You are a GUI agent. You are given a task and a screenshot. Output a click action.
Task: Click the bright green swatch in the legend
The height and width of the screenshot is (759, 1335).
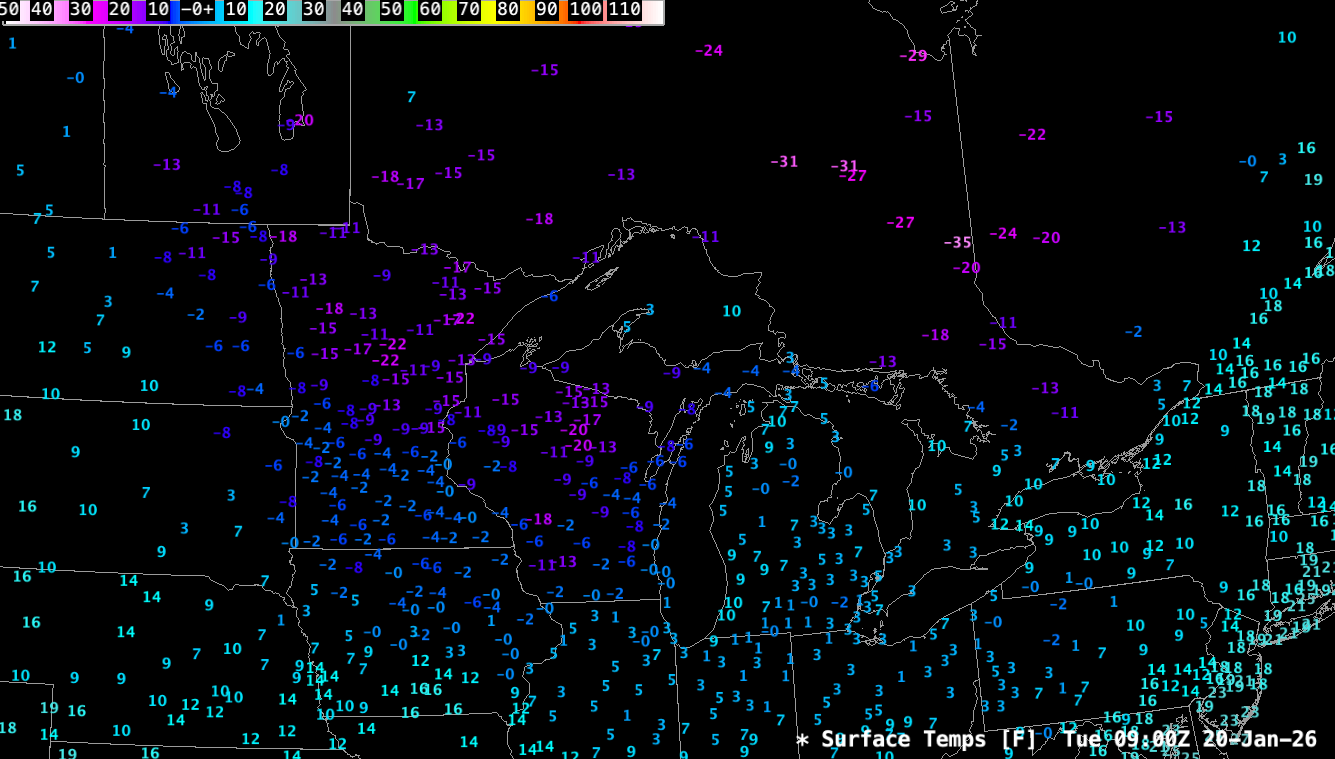tap(410, 10)
